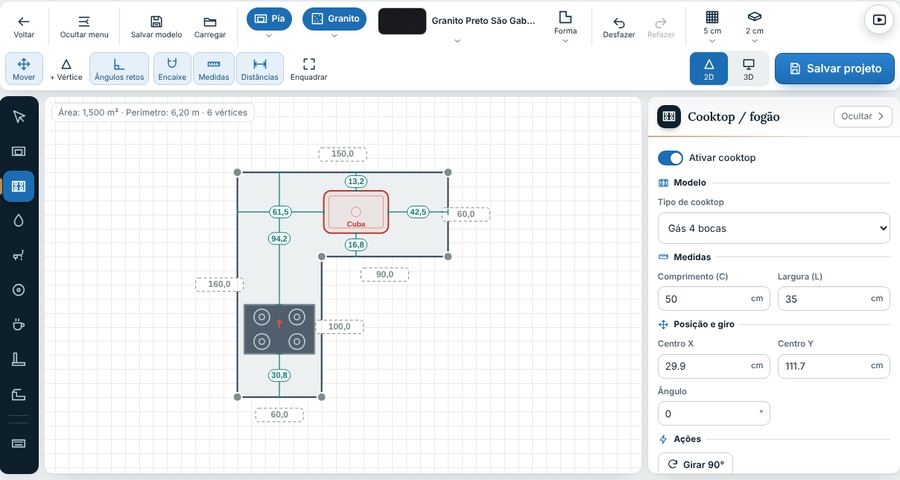Toggle Medidas display
The height and width of the screenshot is (480, 900).
pyautogui.click(x=214, y=69)
